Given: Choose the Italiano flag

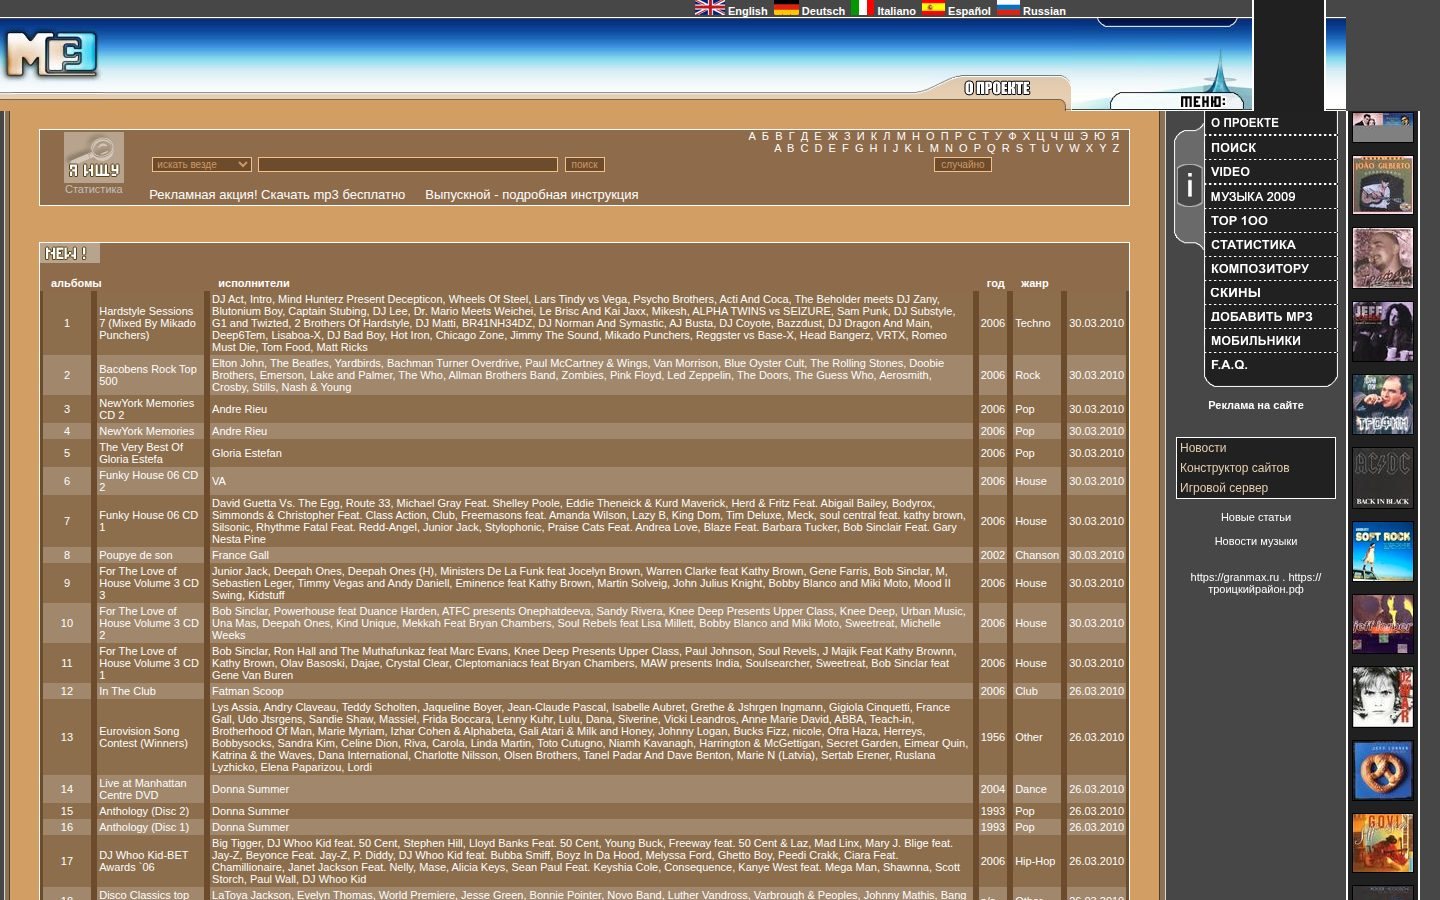Looking at the screenshot, I should pyautogui.click(x=862, y=8).
